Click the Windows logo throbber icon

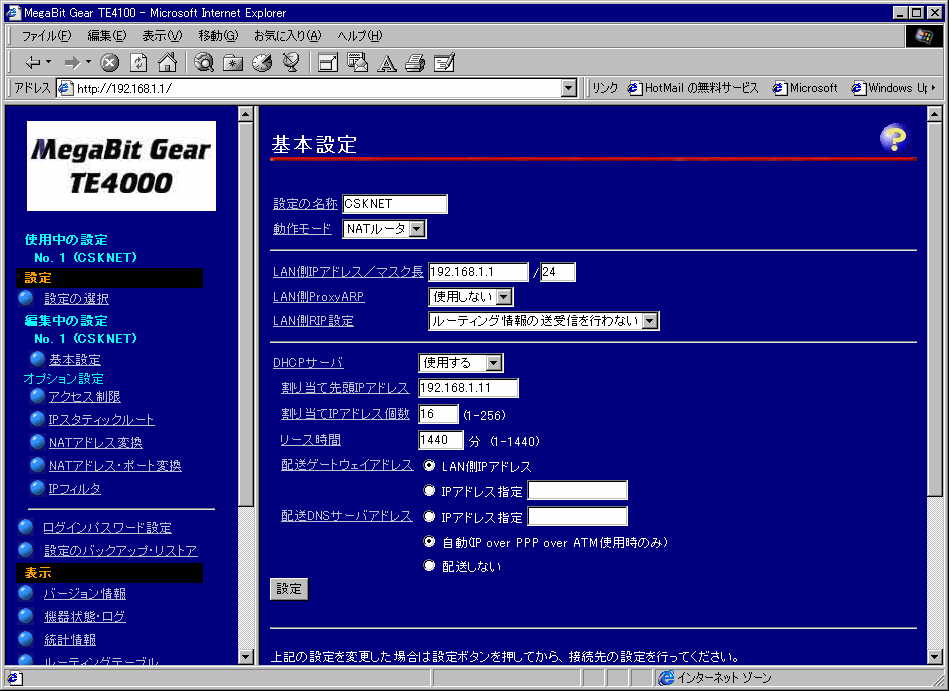coord(923,36)
